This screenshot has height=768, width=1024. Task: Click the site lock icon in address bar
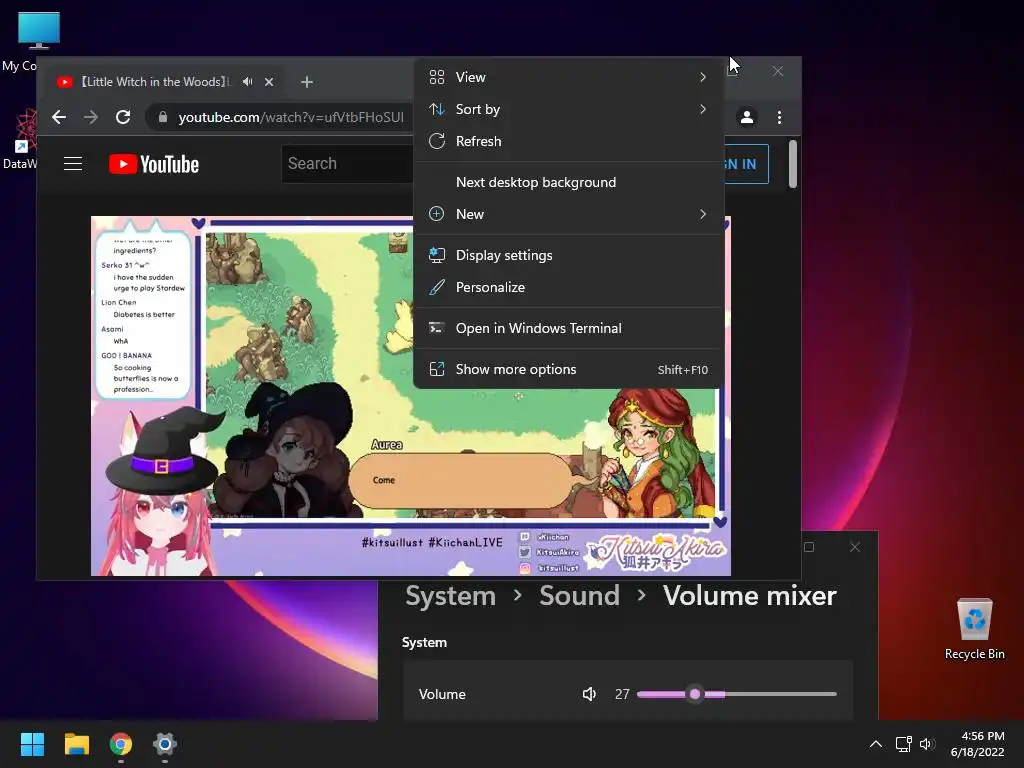pyautogui.click(x=163, y=117)
